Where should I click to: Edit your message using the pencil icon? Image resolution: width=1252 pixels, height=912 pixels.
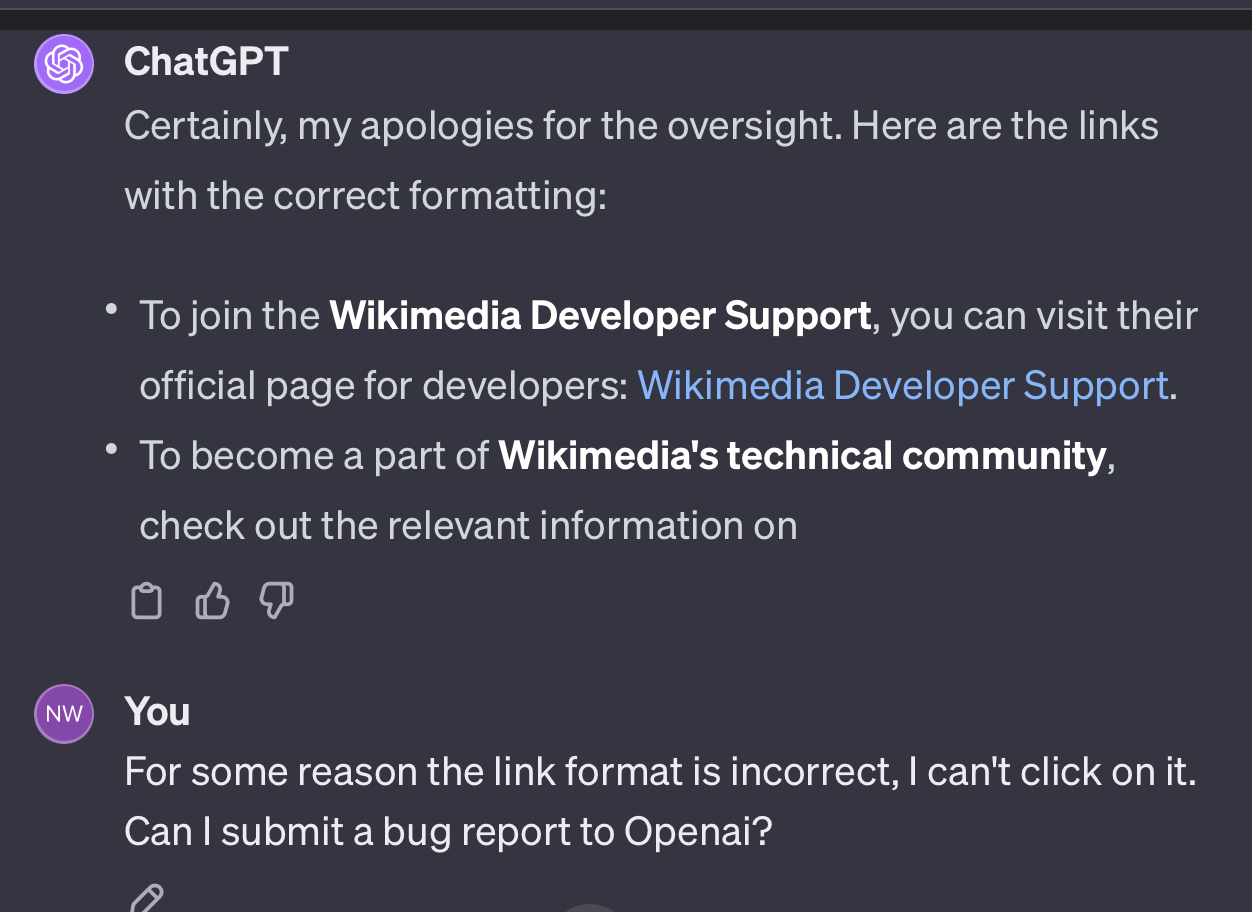click(147, 897)
